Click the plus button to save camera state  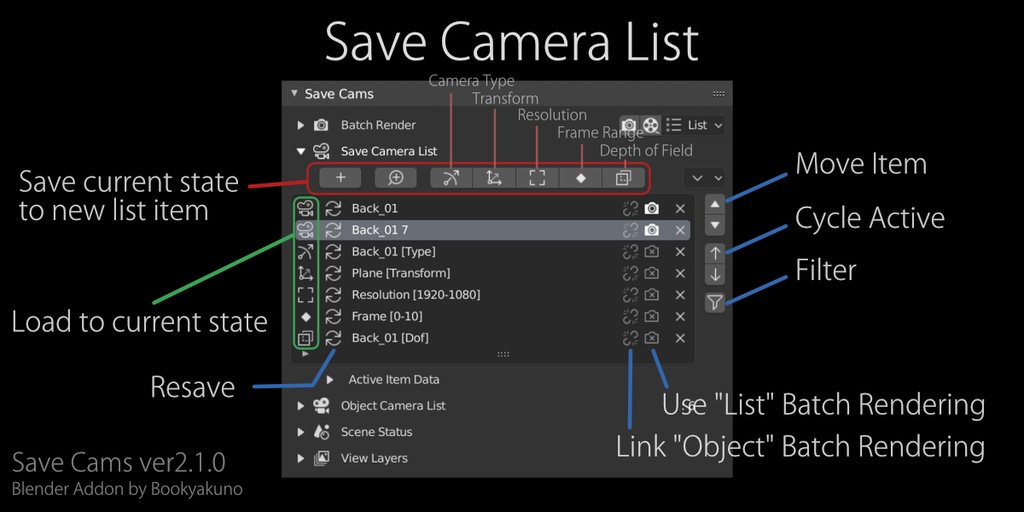(x=340, y=178)
